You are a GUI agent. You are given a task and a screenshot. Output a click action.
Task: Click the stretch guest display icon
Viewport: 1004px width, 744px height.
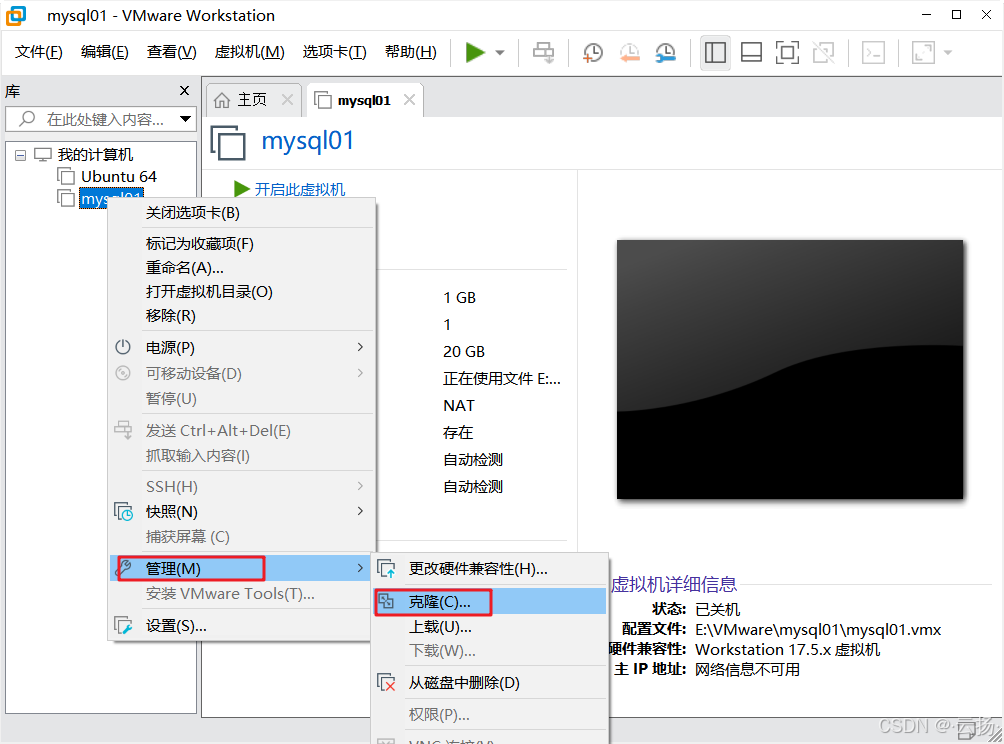pyautogui.click(x=923, y=53)
